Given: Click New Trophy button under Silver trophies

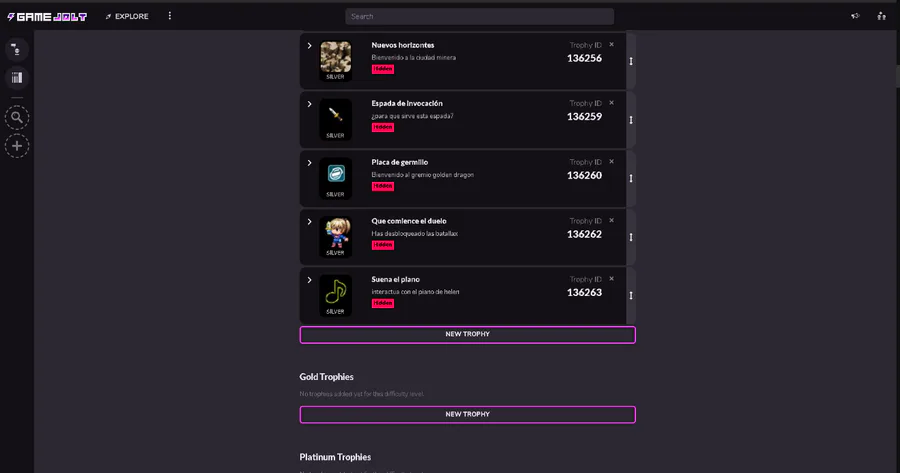Looking at the screenshot, I should pyautogui.click(x=467, y=334).
